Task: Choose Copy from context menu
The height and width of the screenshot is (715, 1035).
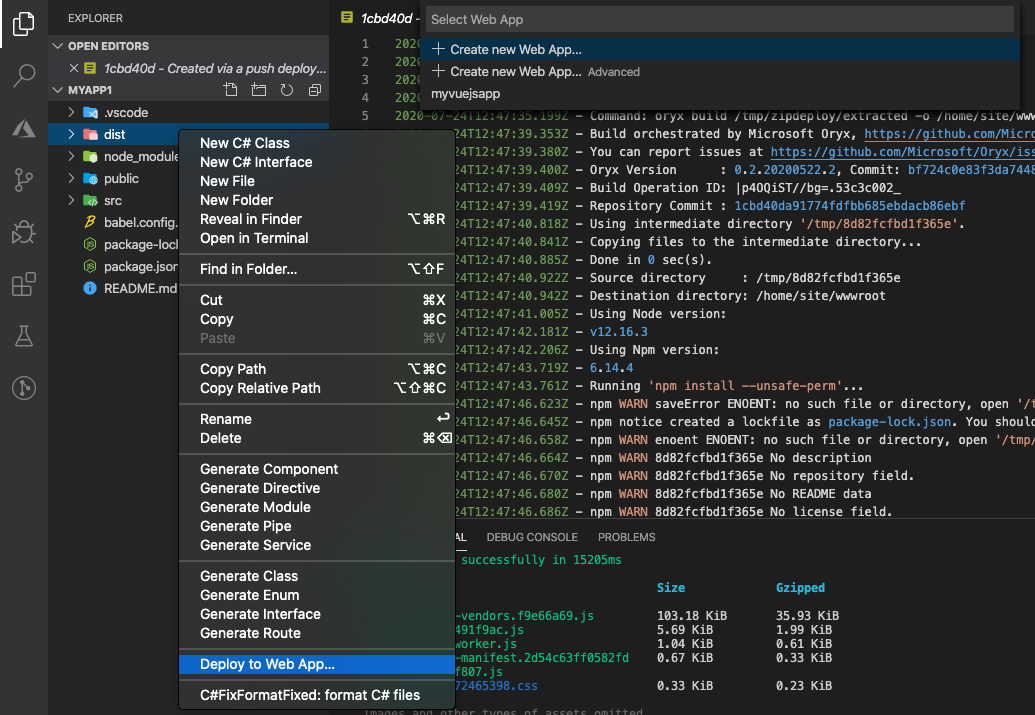Action: click(x=317, y=319)
